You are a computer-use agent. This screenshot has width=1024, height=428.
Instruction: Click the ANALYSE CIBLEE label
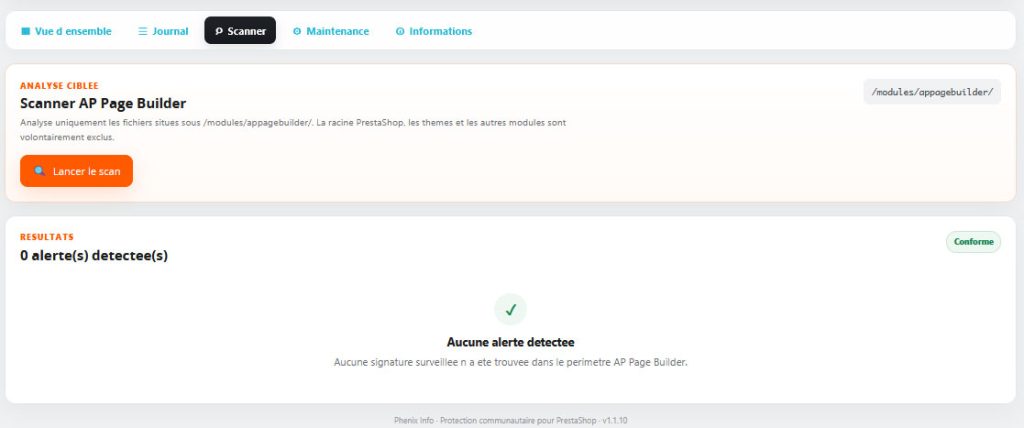(59, 86)
